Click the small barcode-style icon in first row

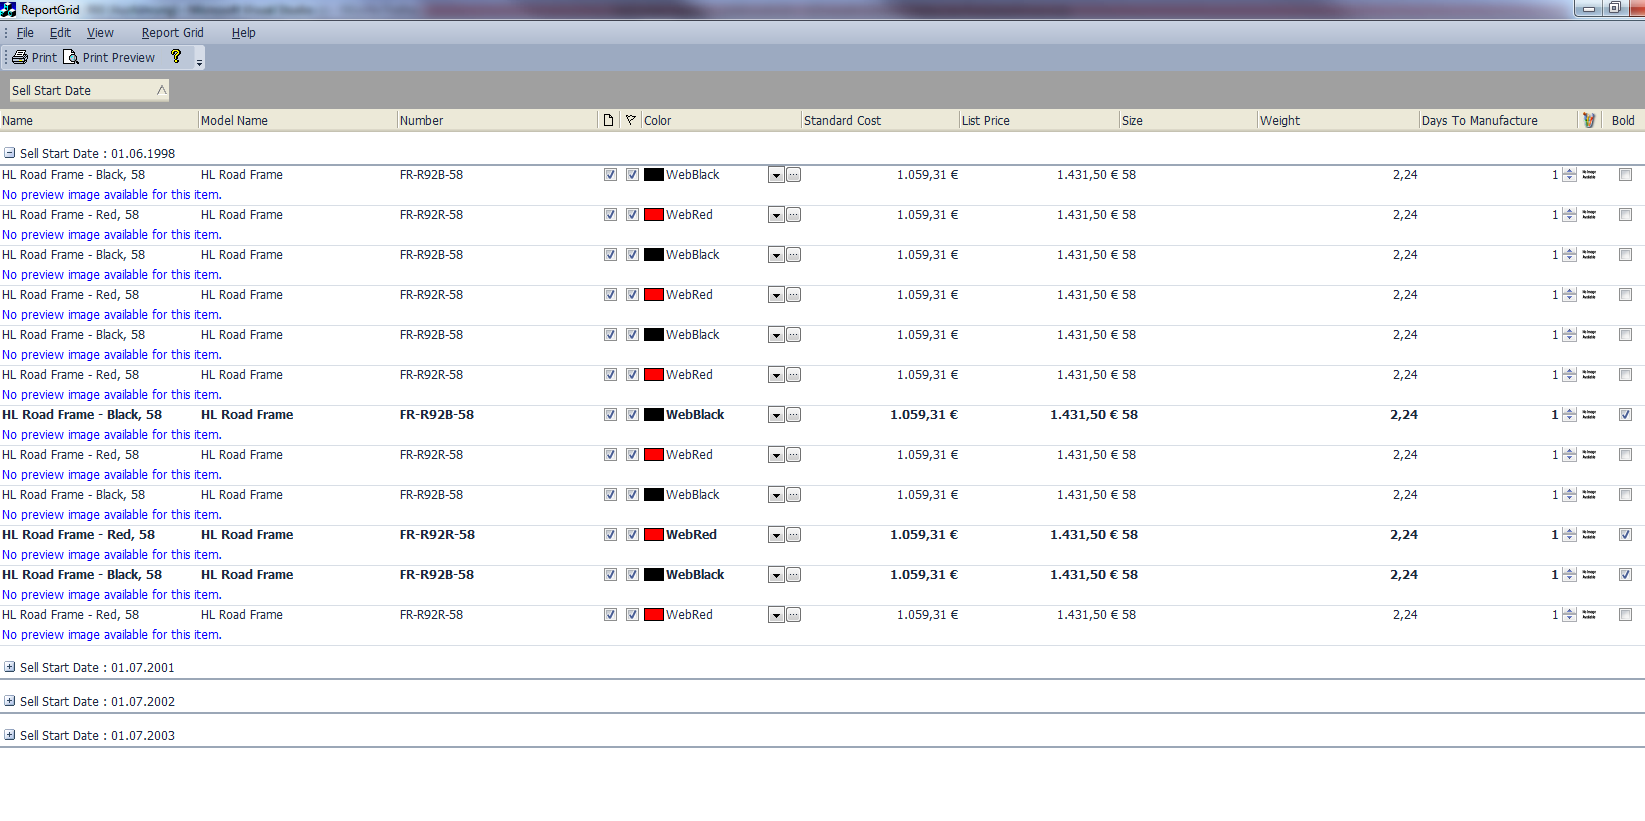pyautogui.click(x=1589, y=175)
